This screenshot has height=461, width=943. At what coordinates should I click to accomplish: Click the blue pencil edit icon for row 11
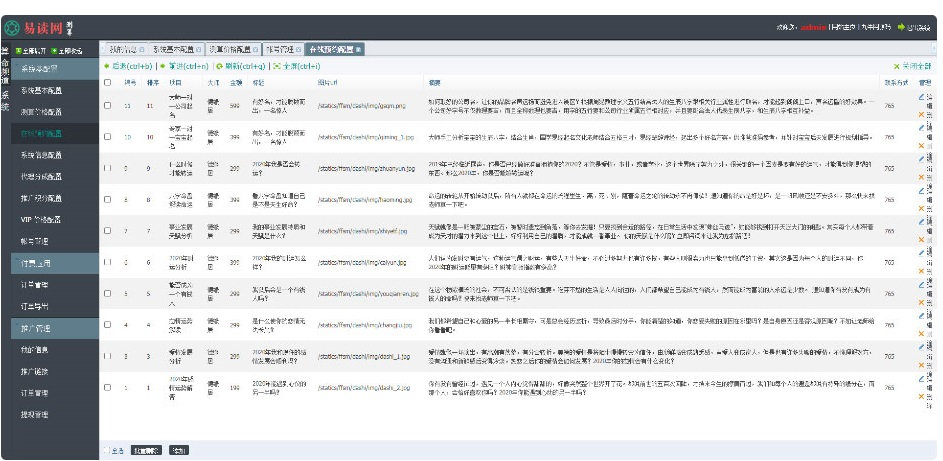pos(921,96)
